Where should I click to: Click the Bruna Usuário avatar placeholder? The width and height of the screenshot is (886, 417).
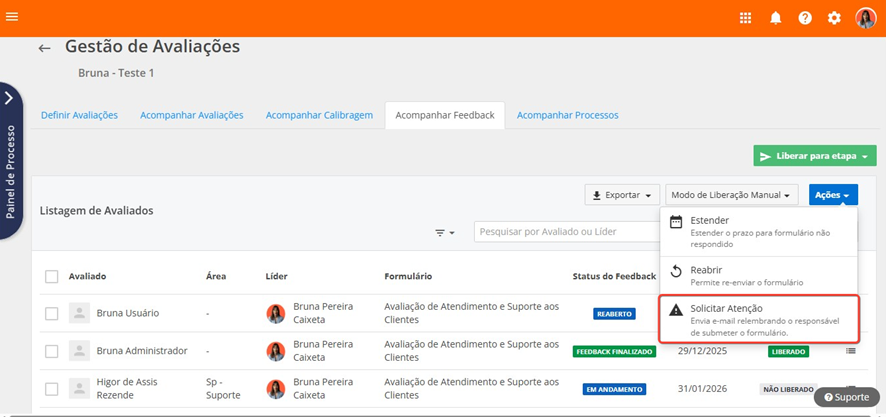[79, 313]
